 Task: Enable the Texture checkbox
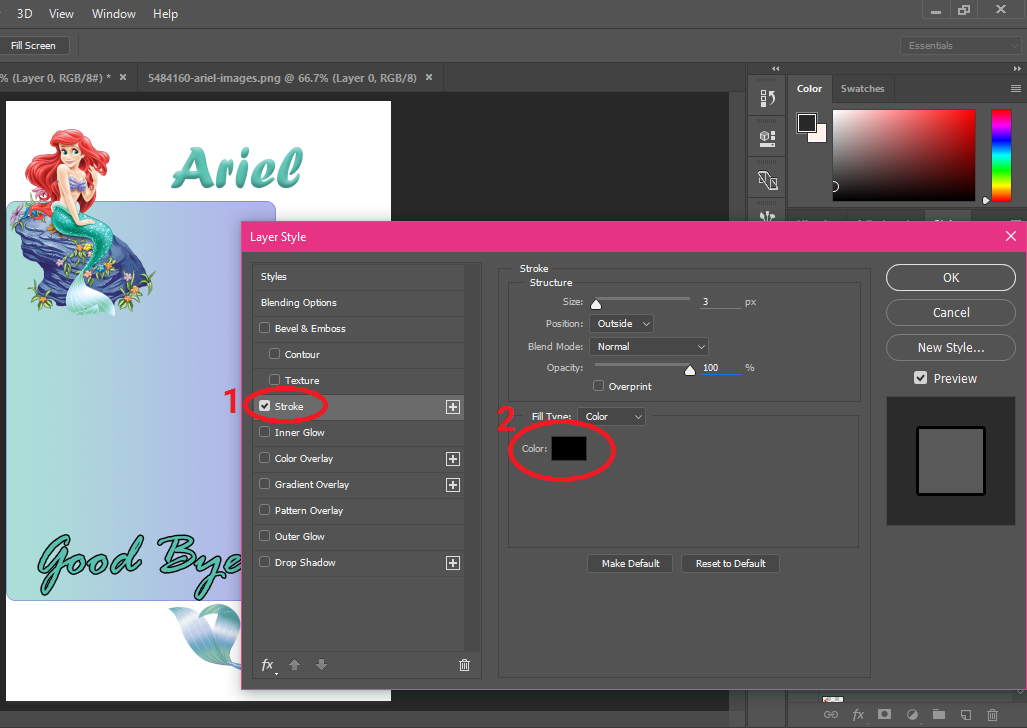(x=274, y=379)
